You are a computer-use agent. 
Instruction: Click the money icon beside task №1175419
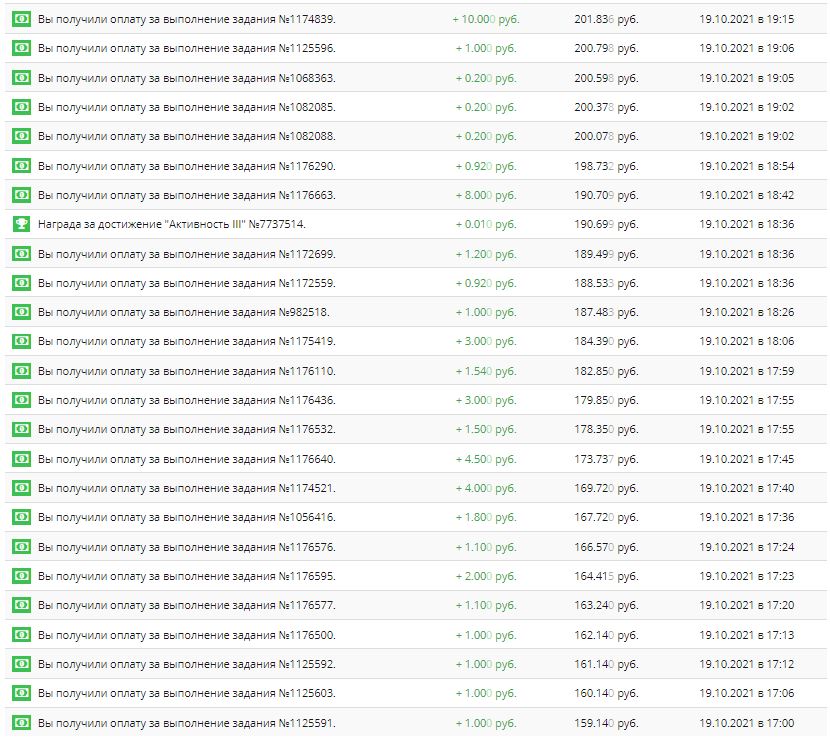click(22, 341)
